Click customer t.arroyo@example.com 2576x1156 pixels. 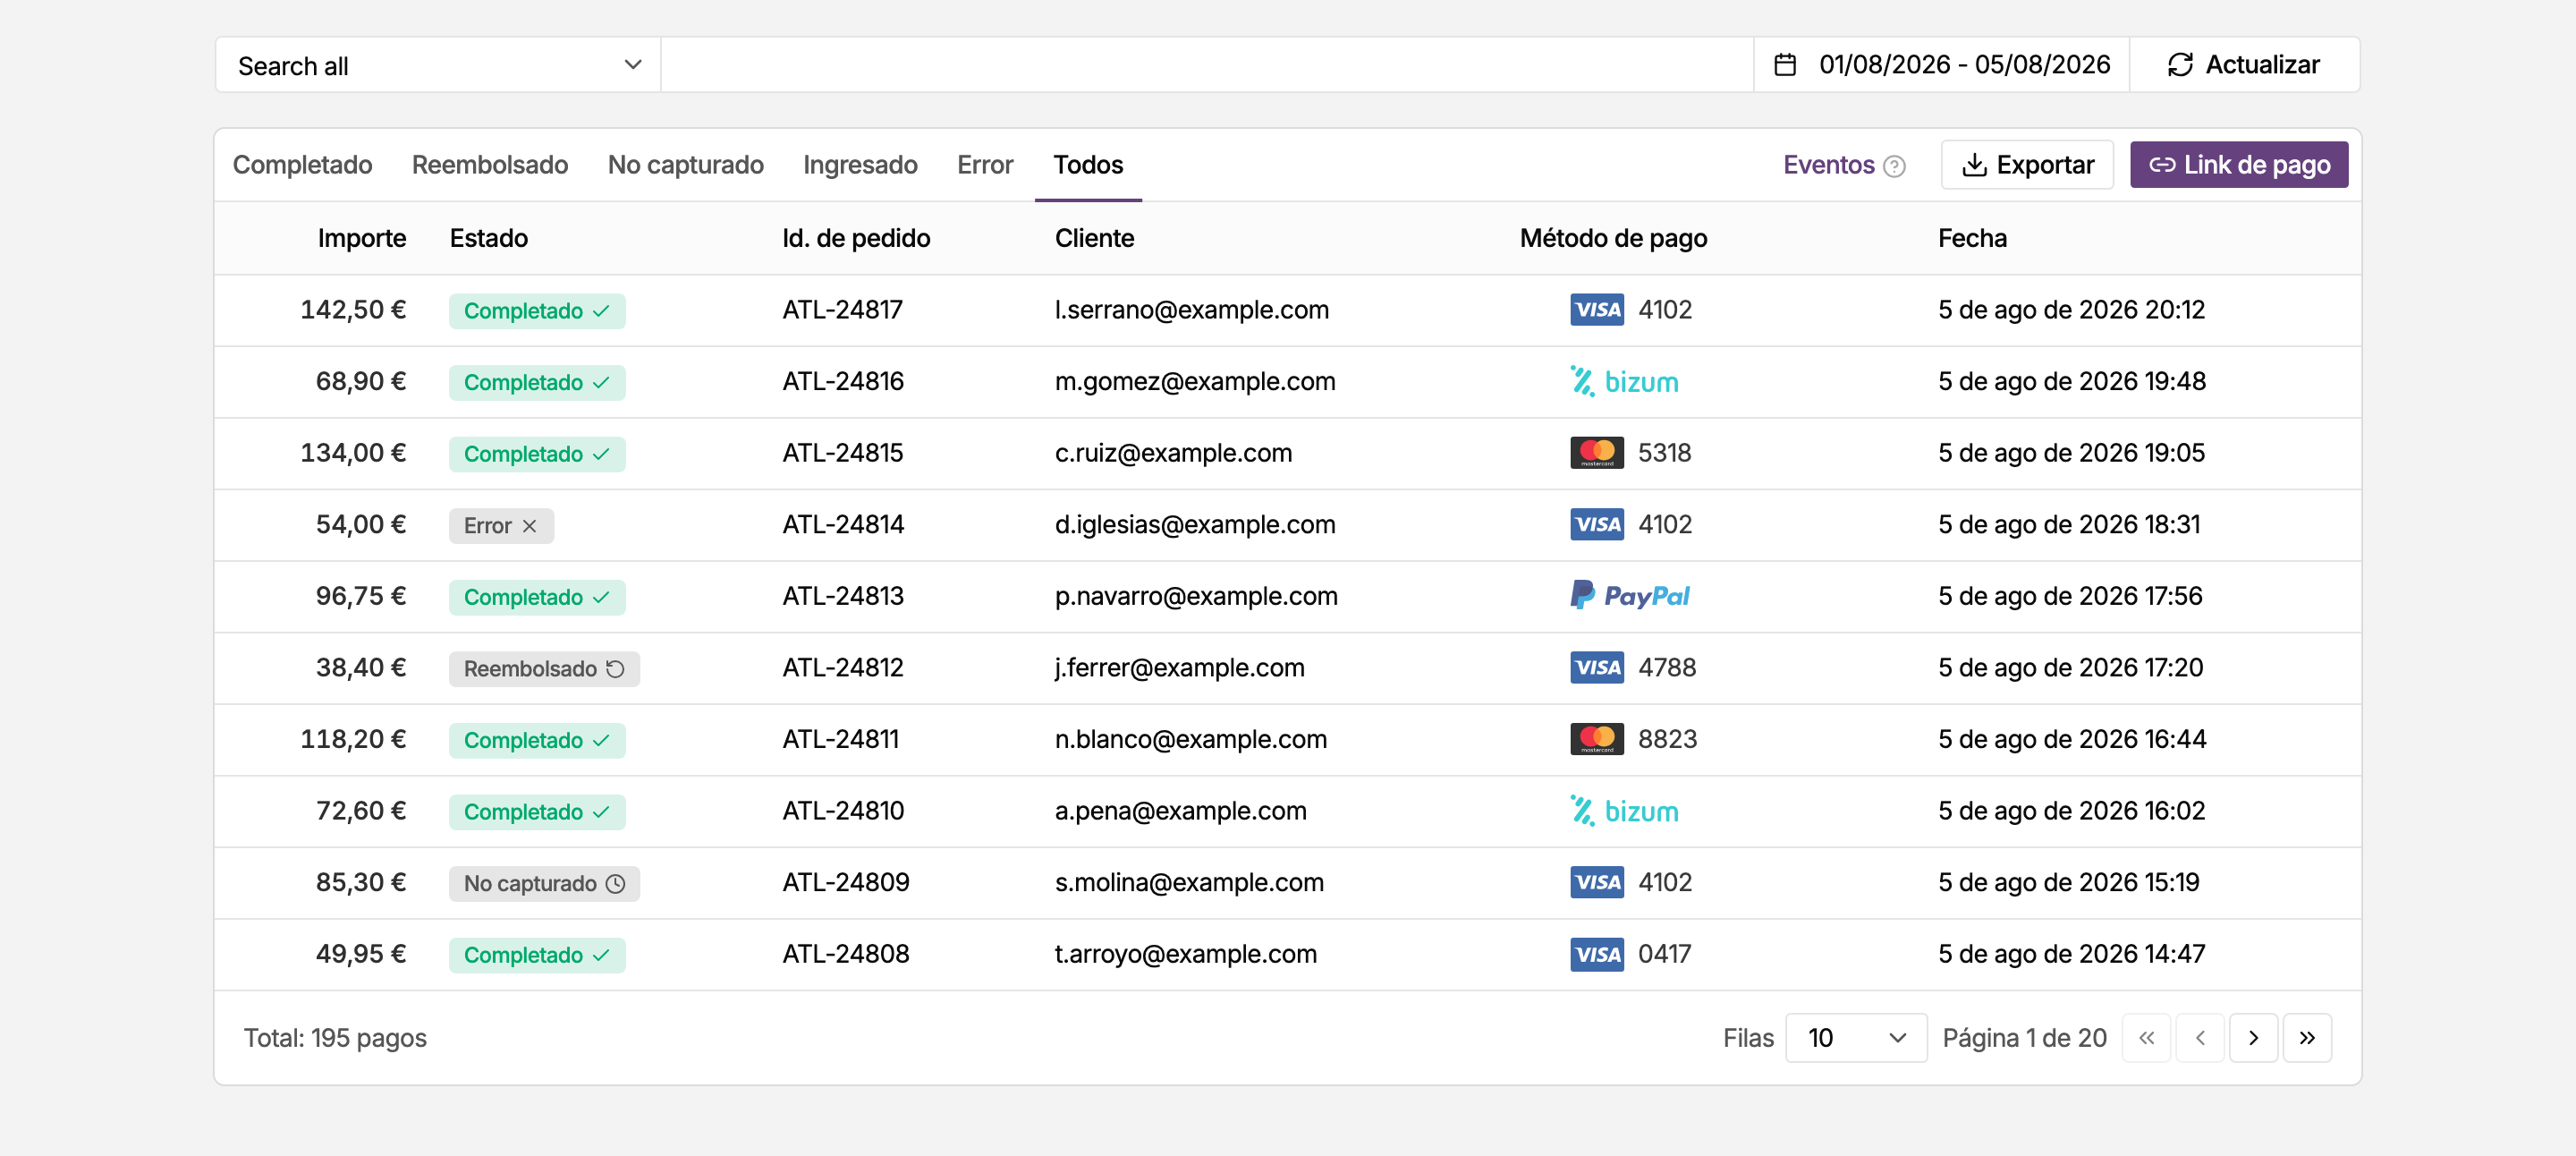[1186, 955]
